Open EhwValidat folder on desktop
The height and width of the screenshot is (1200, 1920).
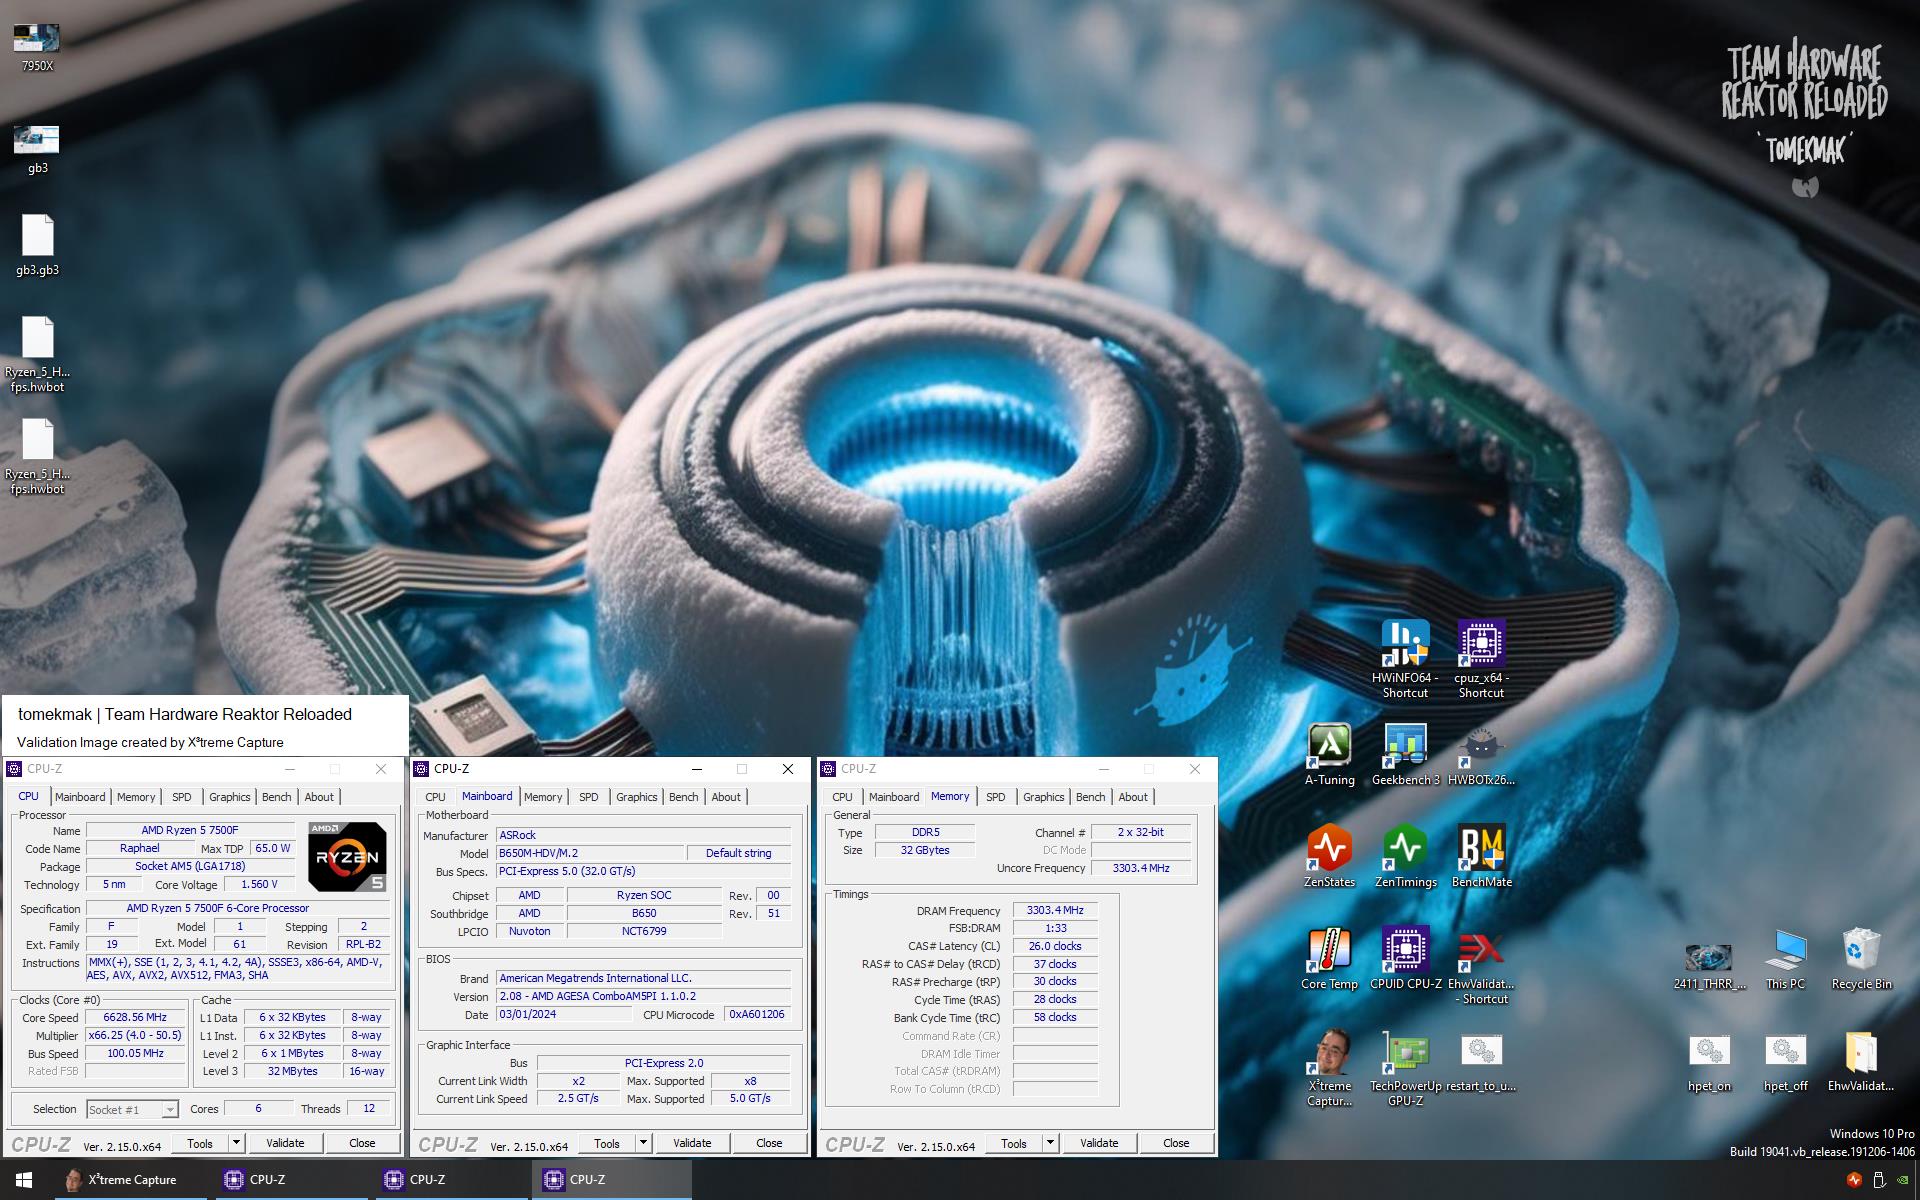pyautogui.click(x=1861, y=1060)
